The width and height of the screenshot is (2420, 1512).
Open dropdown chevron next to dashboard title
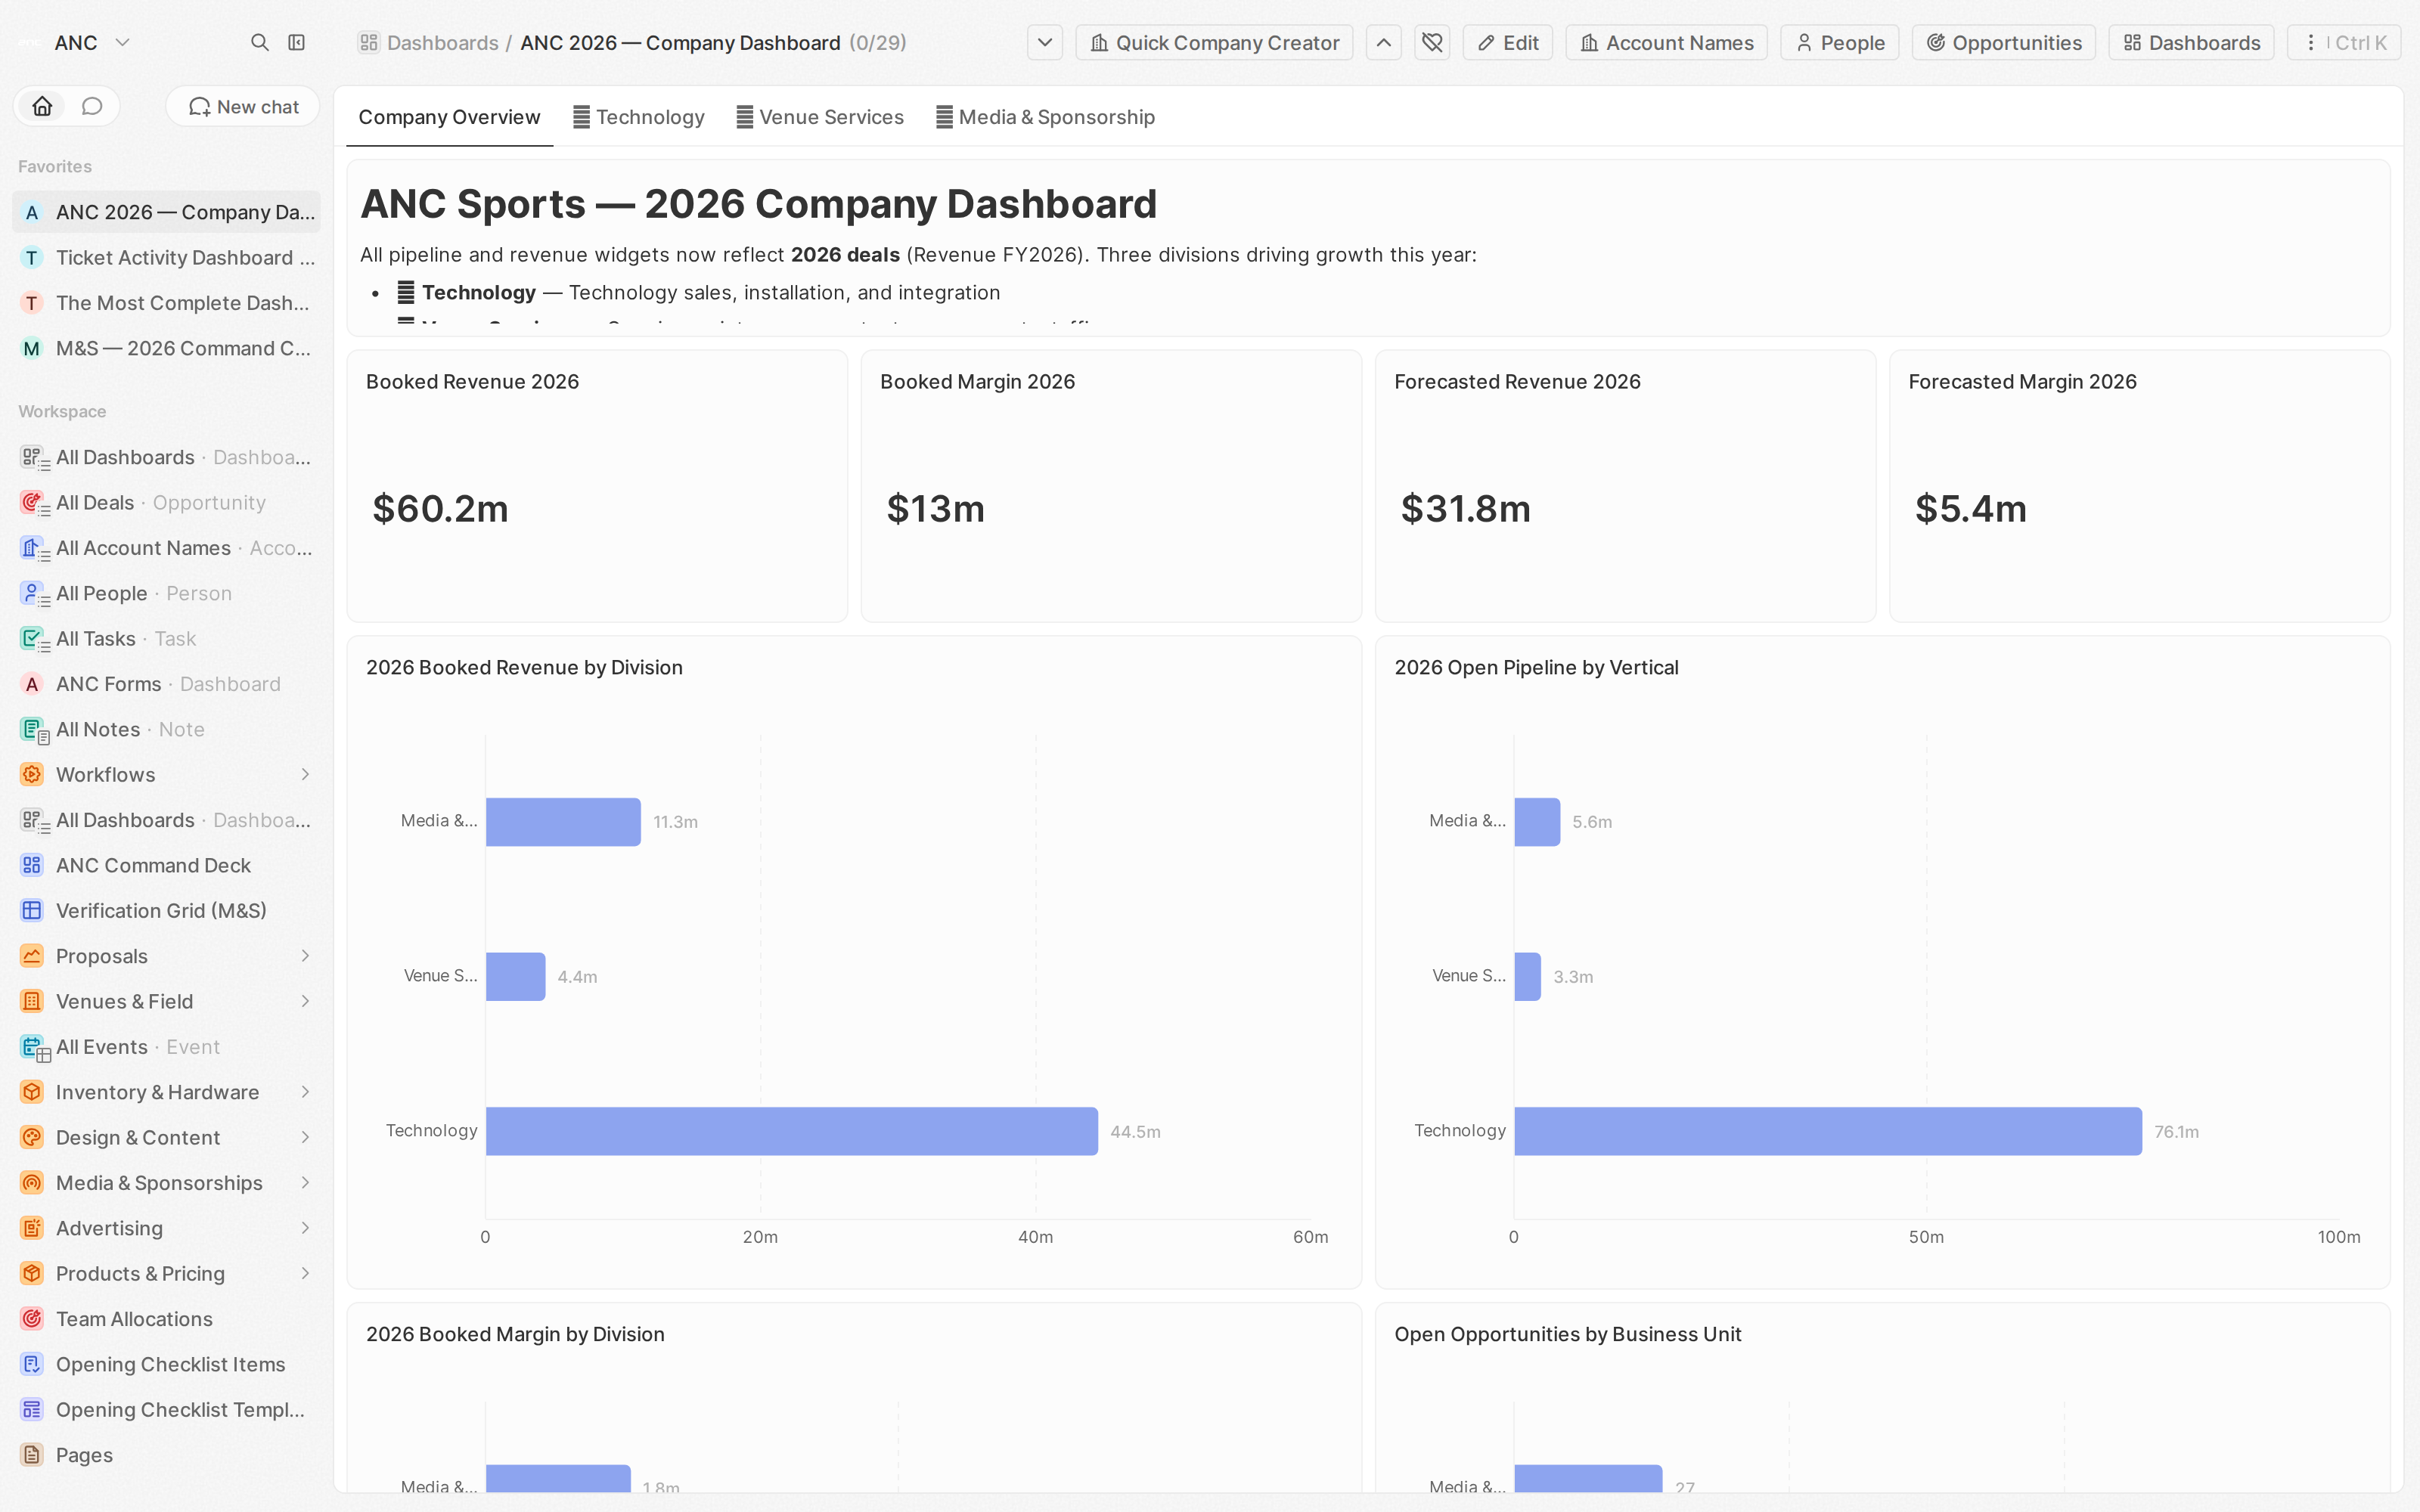point(1045,42)
